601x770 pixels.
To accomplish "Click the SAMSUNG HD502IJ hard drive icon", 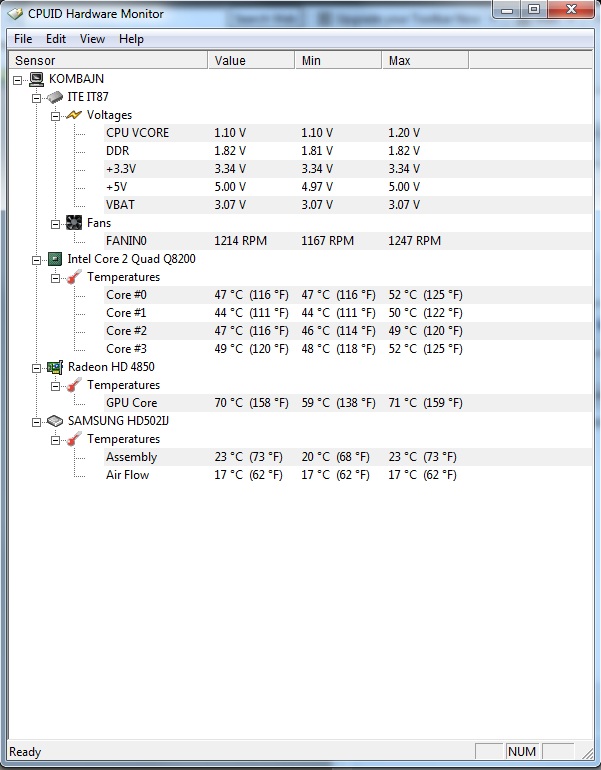I will [x=55, y=421].
